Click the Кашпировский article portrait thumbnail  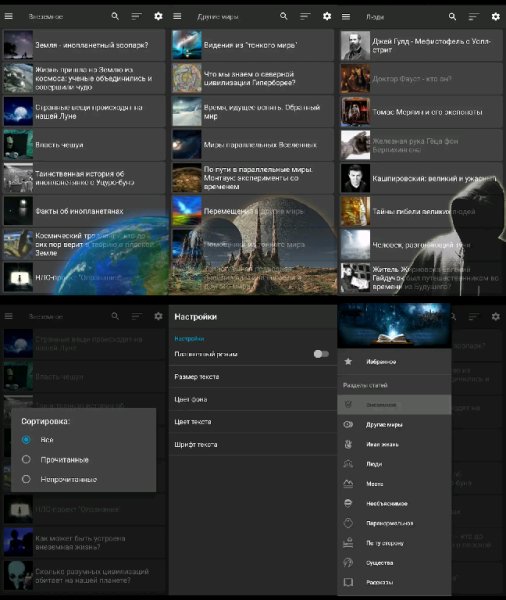click(x=355, y=178)
